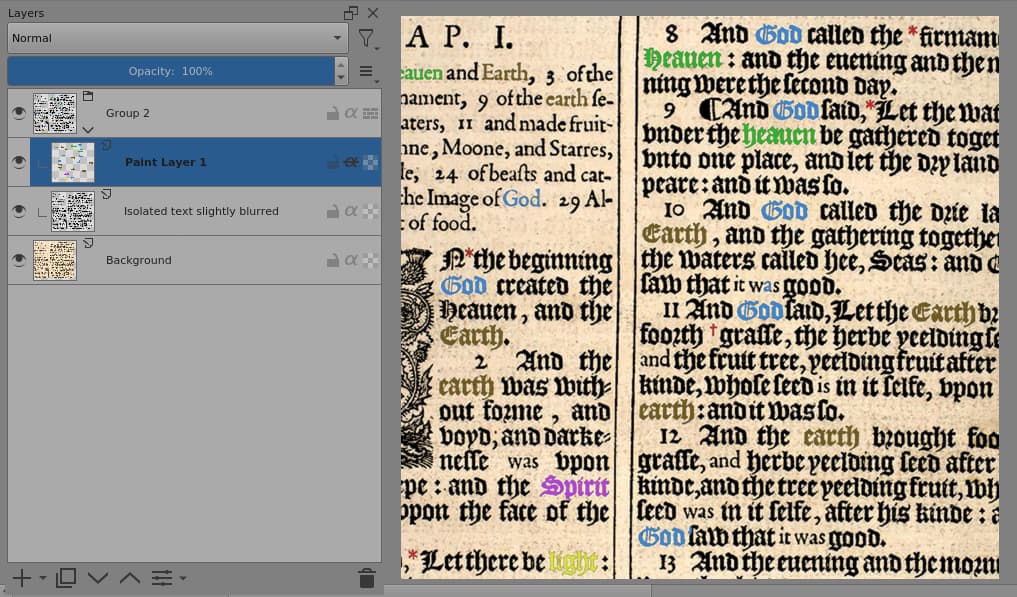Click the Isolated text layer thumbnail
Image resolution: width=1017 pixels, height=597 pixels.
73,211
